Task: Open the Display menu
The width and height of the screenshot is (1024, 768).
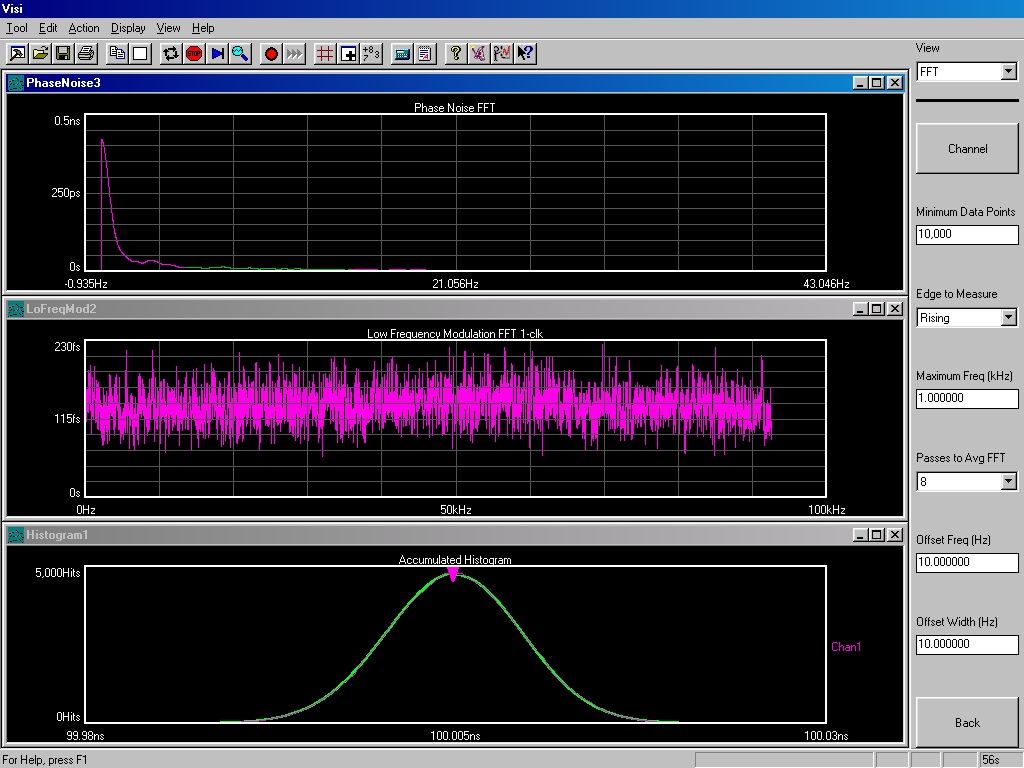Action: pyautogui.click(x=128, y=28)
